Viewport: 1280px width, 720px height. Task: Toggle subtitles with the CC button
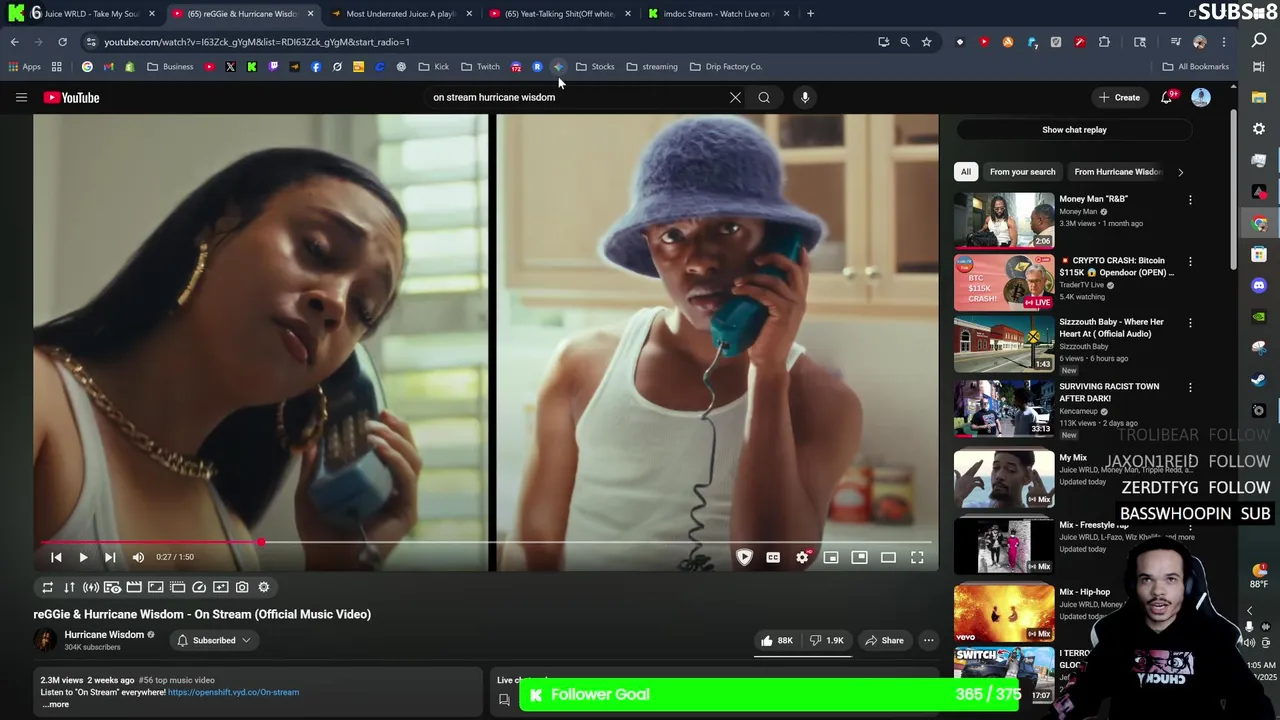(x=773, y=557)
